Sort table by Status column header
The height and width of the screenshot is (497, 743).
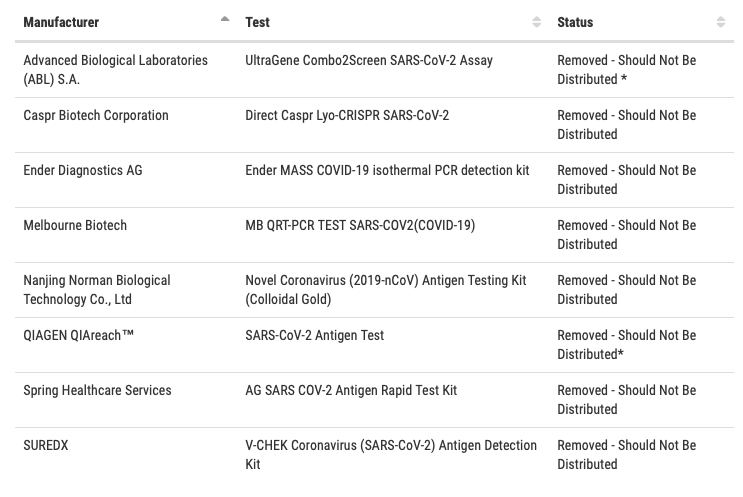(x=575, y=22)
